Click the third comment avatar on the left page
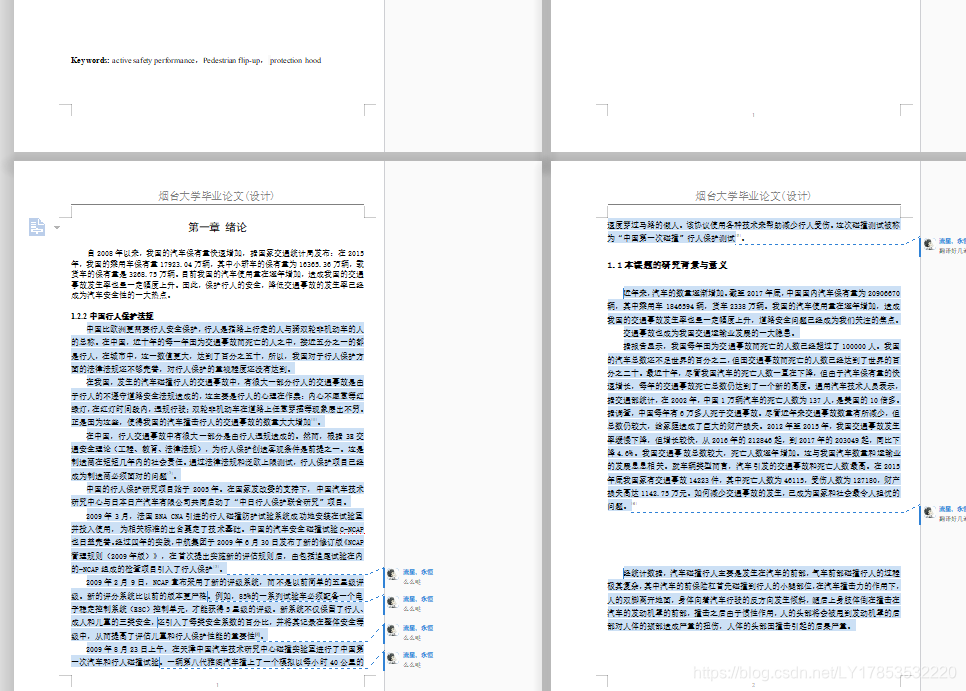The width and height of the screenshot is (966, 691). tap(392, 631)
